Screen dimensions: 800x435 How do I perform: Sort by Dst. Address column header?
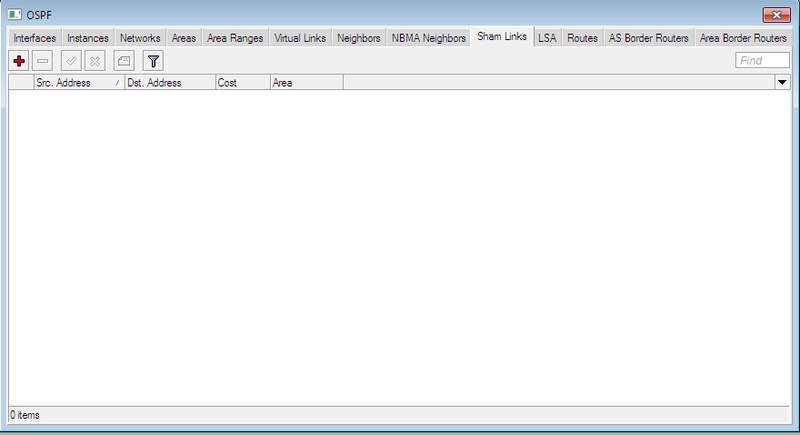(170, 83)
